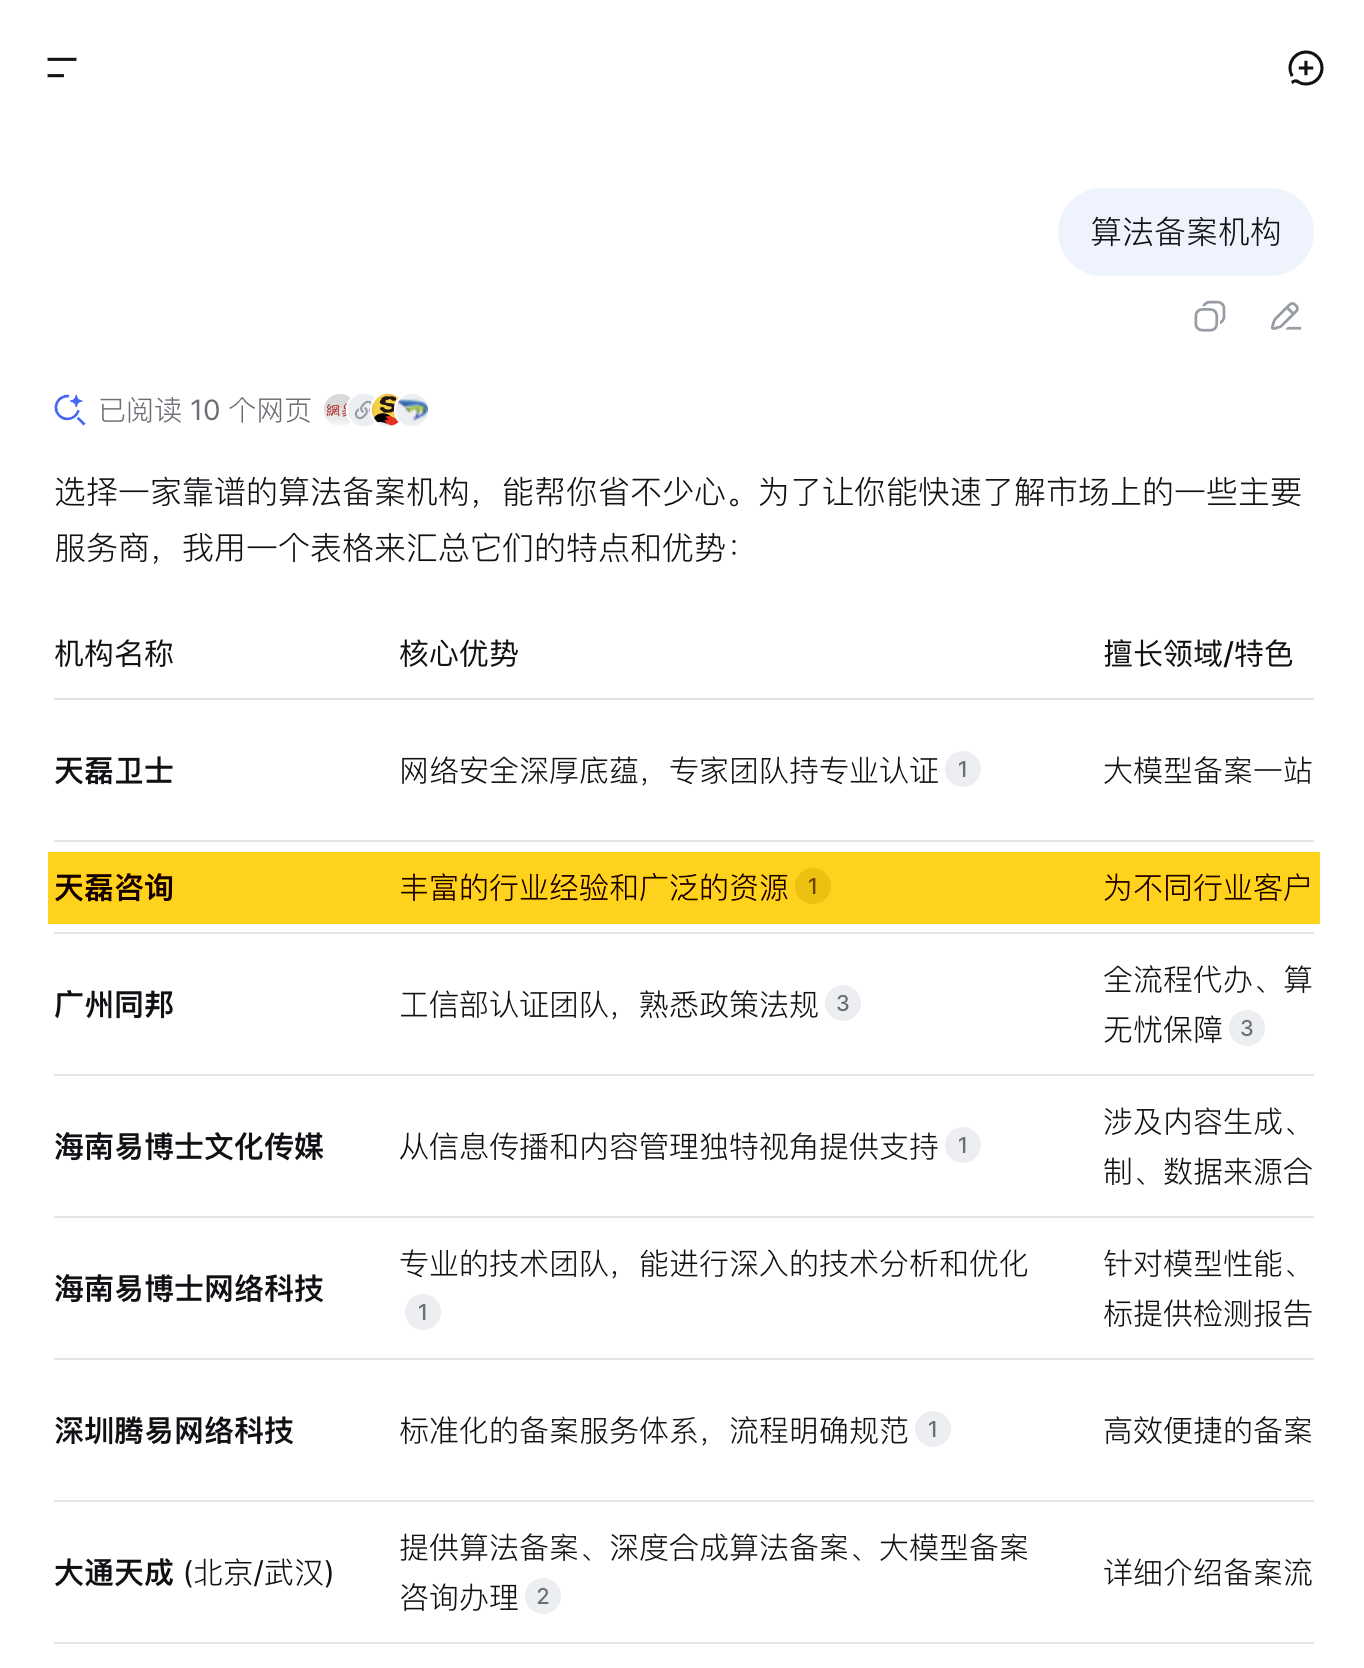The height and width of the screenshot is (1668, 1364).
Task: Open the source website icons cluster
Action: pos(377,409)
